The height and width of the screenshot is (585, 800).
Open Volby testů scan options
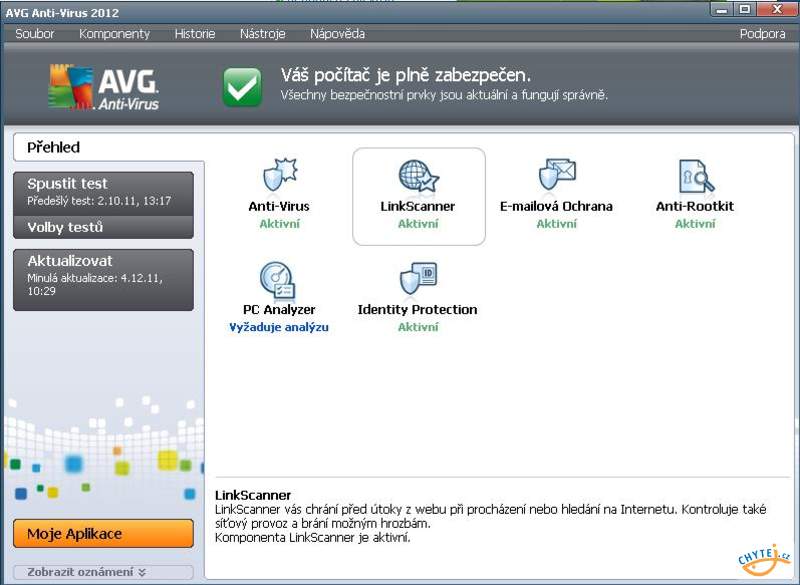coord(104,227)
